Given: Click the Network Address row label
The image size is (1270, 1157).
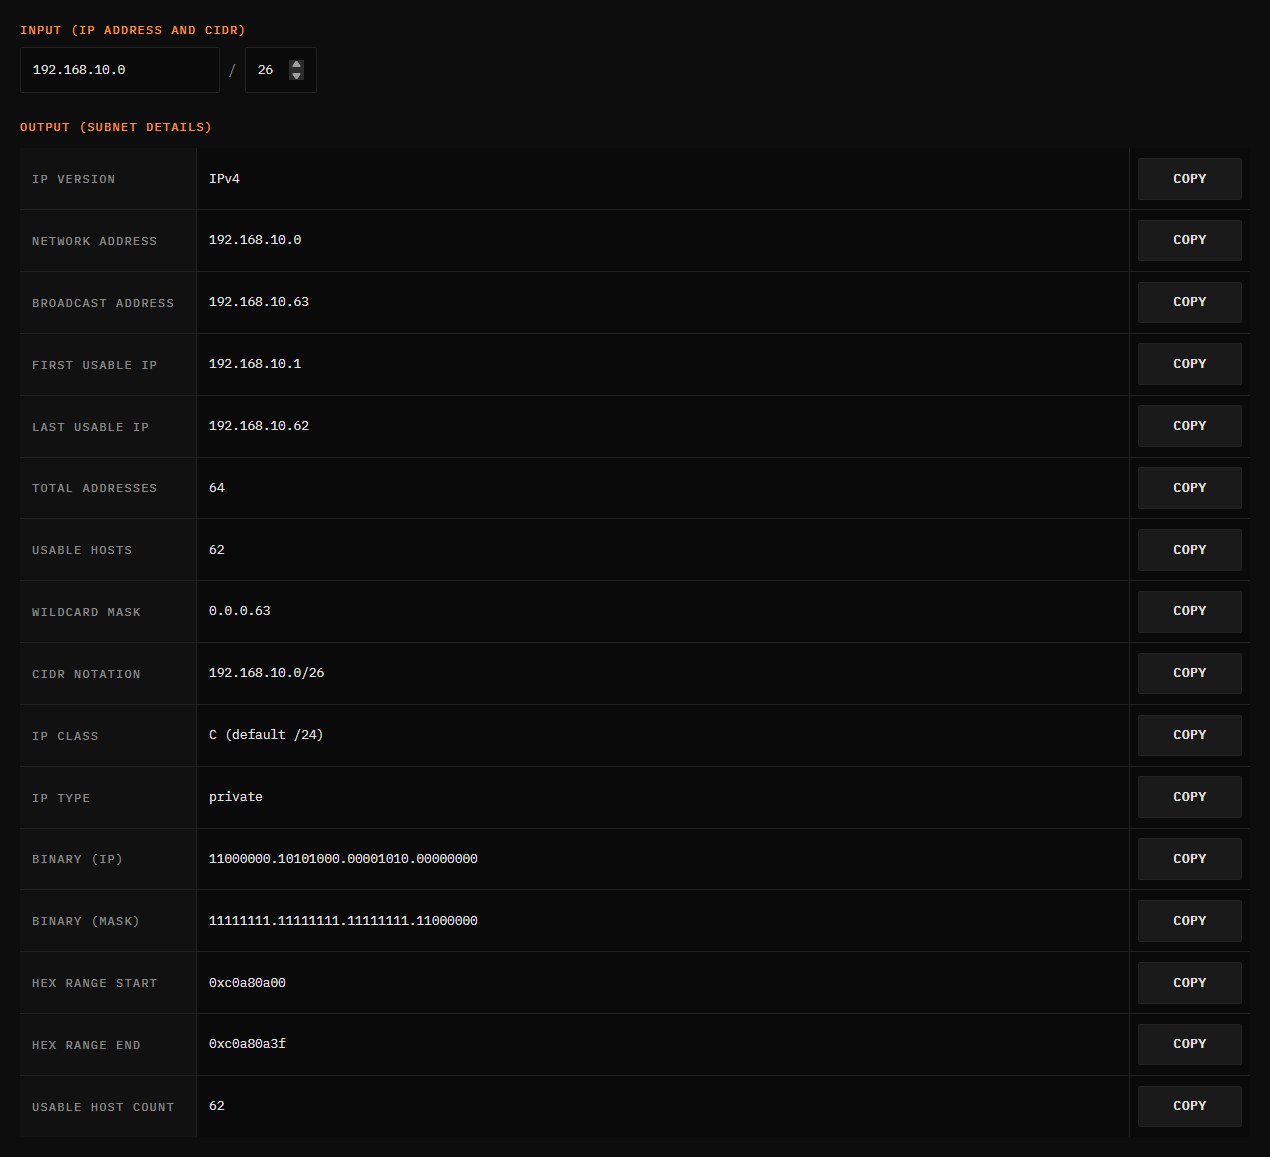Looking at the screenshot, I should click(94, 241).
